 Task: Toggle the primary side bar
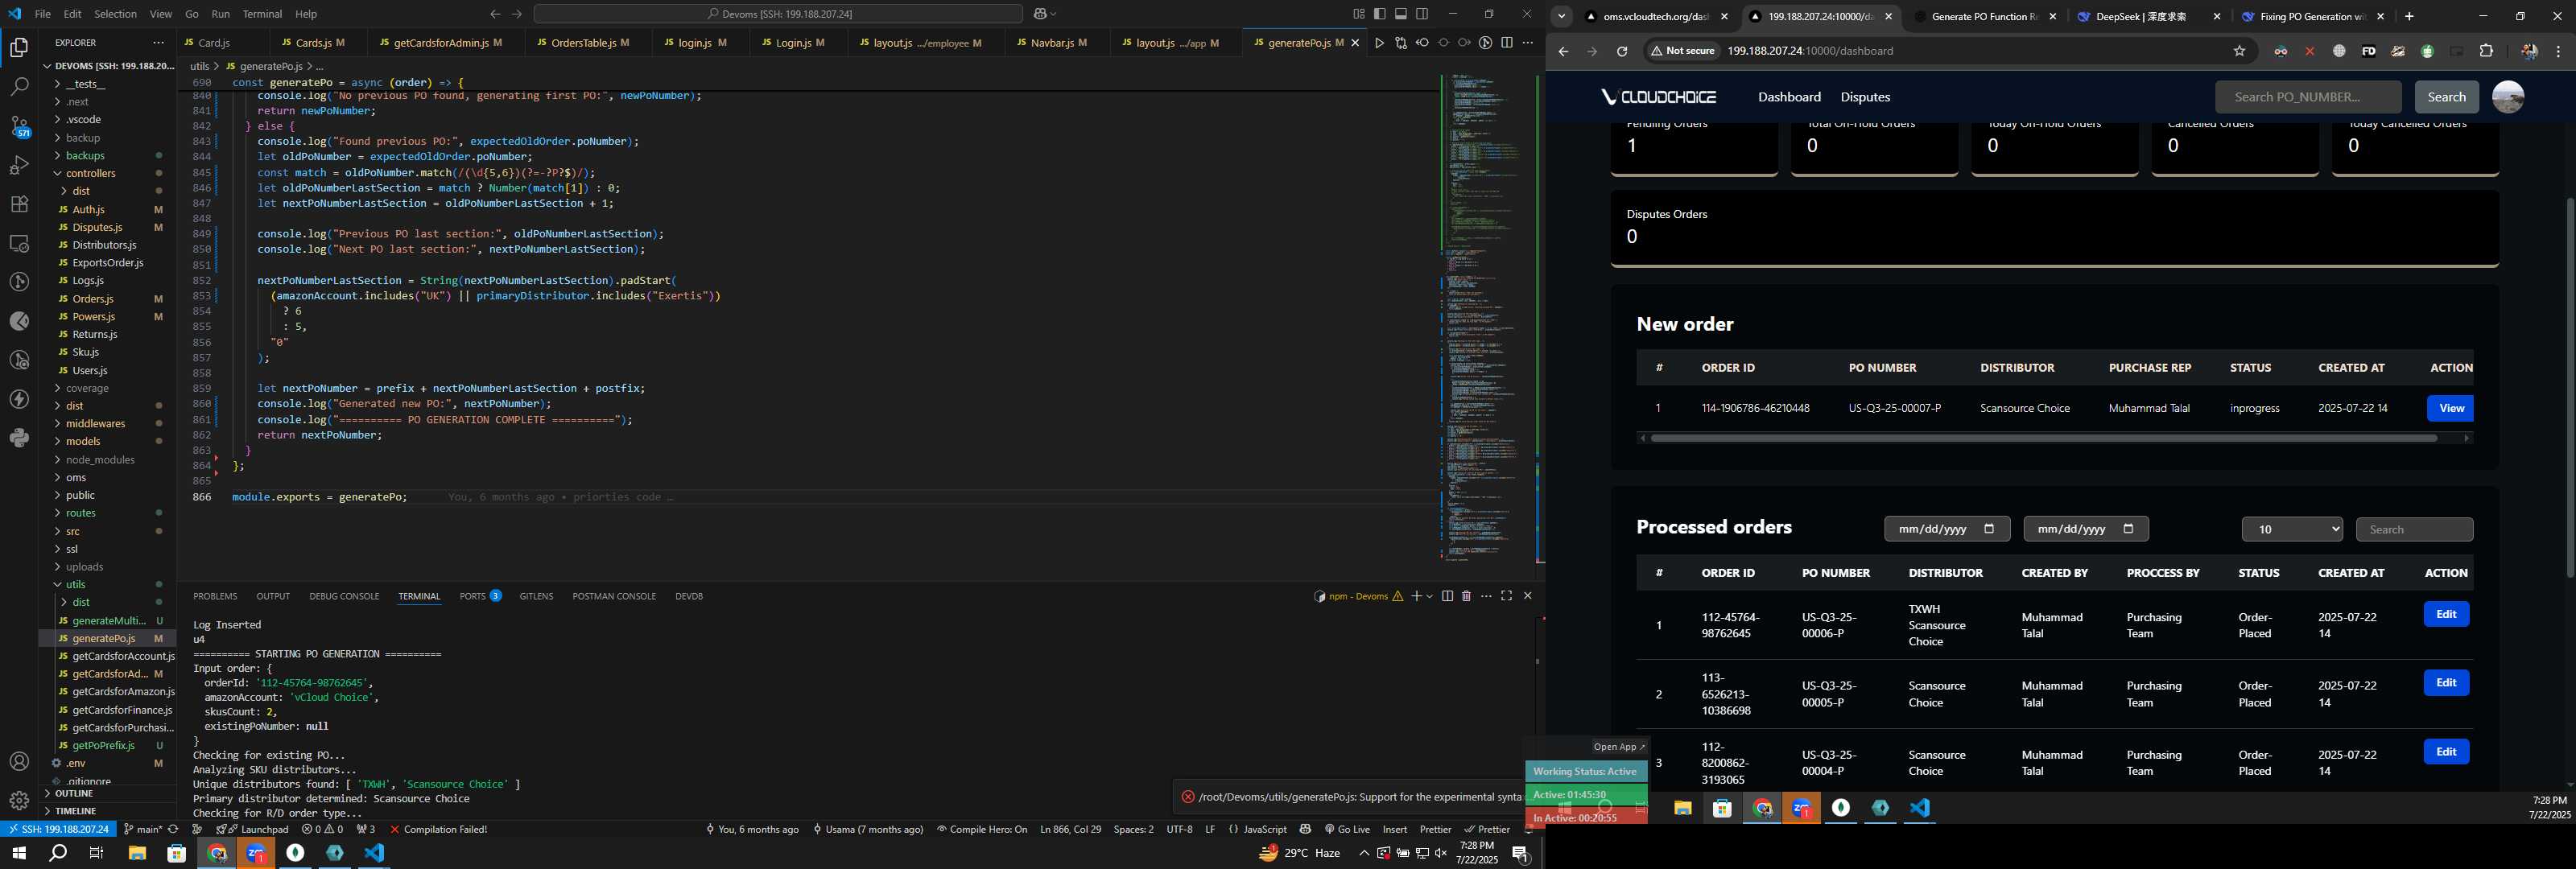[x=1380, y=14]
